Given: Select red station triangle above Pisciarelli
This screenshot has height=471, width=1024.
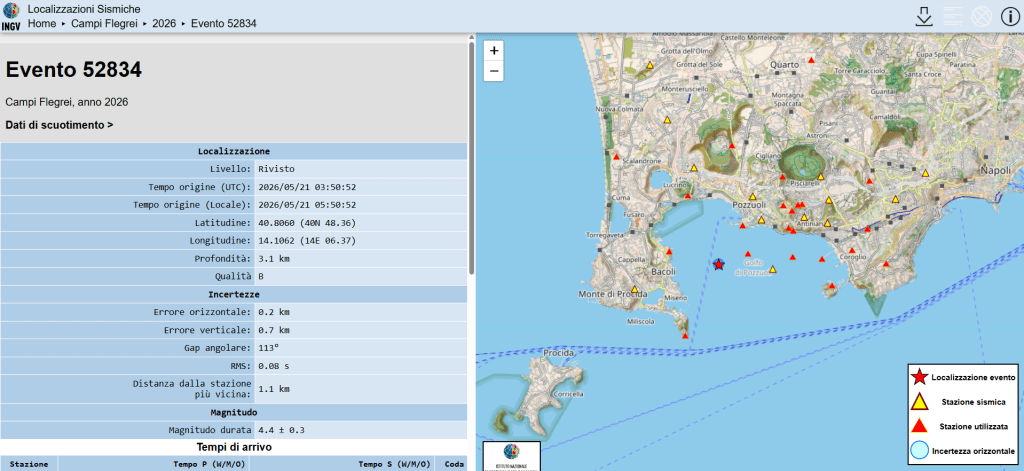Looking at the screenshot, I should pos(782,176).
